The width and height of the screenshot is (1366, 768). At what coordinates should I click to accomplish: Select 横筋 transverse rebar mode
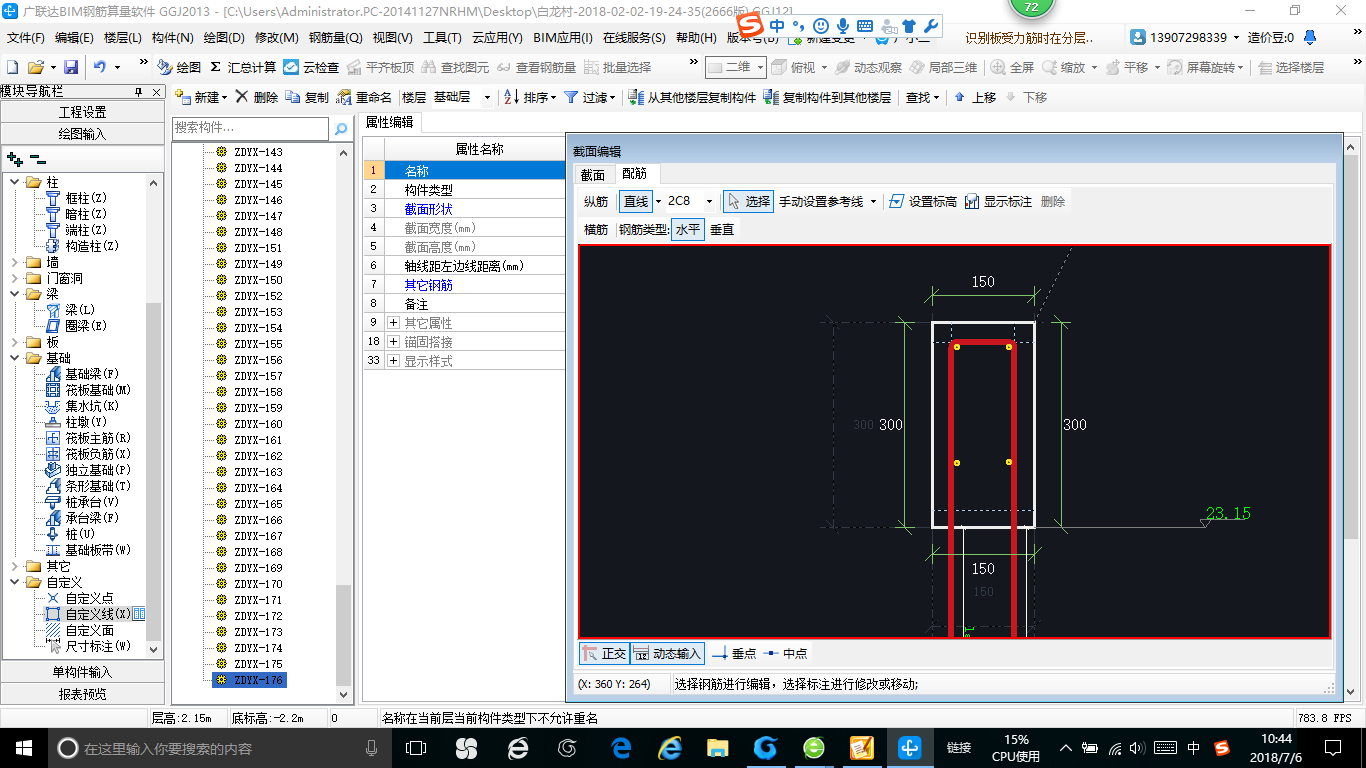(x=596, y=229)
